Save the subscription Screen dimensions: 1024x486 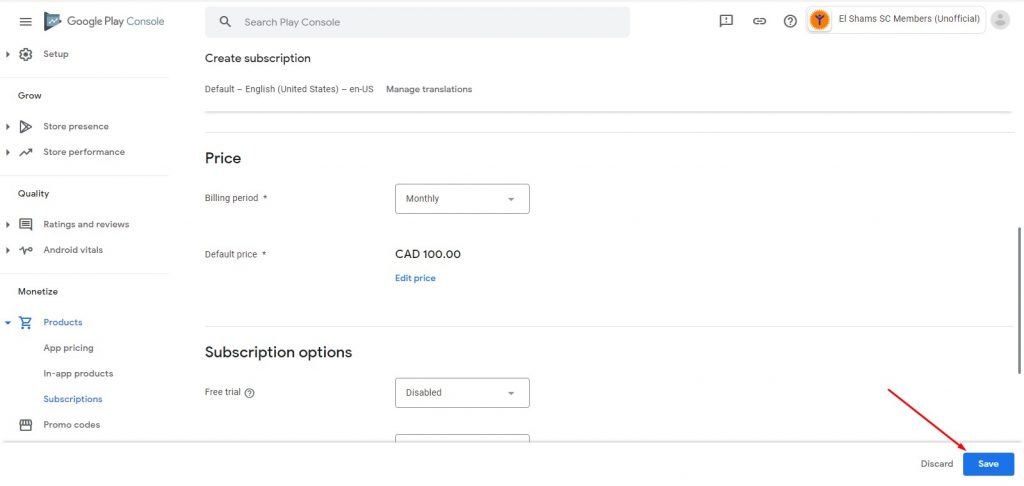[988, 464]
